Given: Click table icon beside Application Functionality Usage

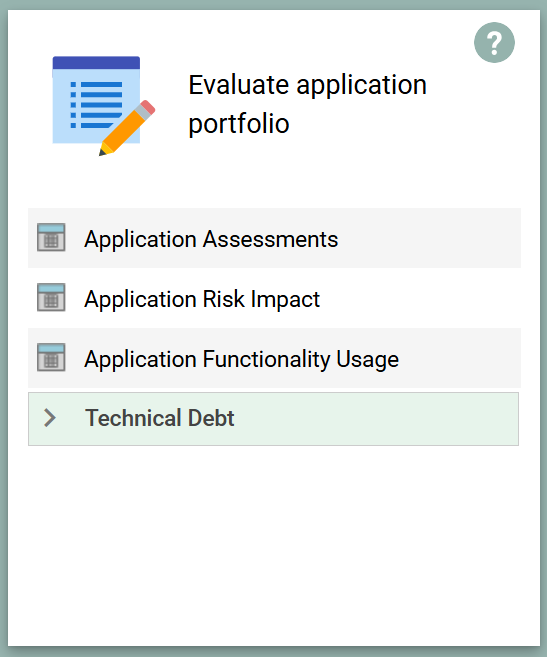Looking at the screenshot, I should 51,357.
